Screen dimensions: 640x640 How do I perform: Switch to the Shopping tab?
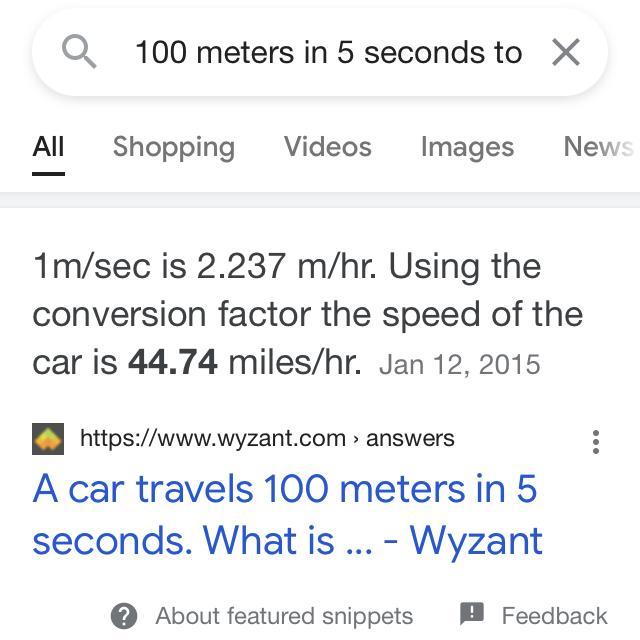[x=173, y=147]
